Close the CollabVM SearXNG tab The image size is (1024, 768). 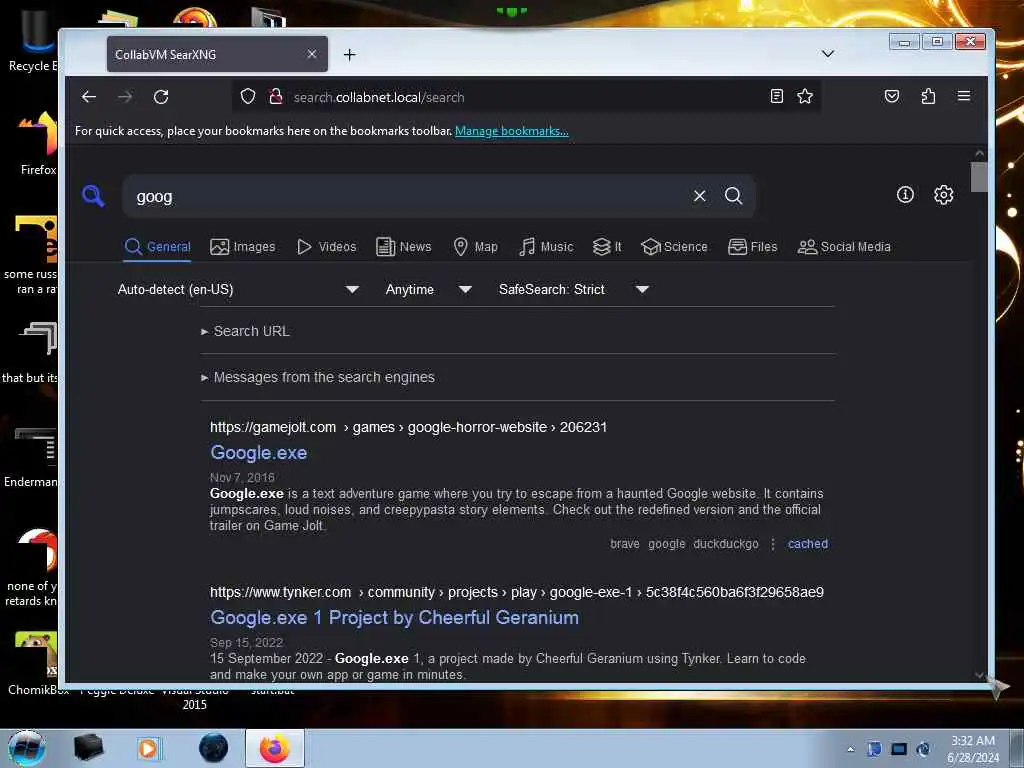click(312, 54)
